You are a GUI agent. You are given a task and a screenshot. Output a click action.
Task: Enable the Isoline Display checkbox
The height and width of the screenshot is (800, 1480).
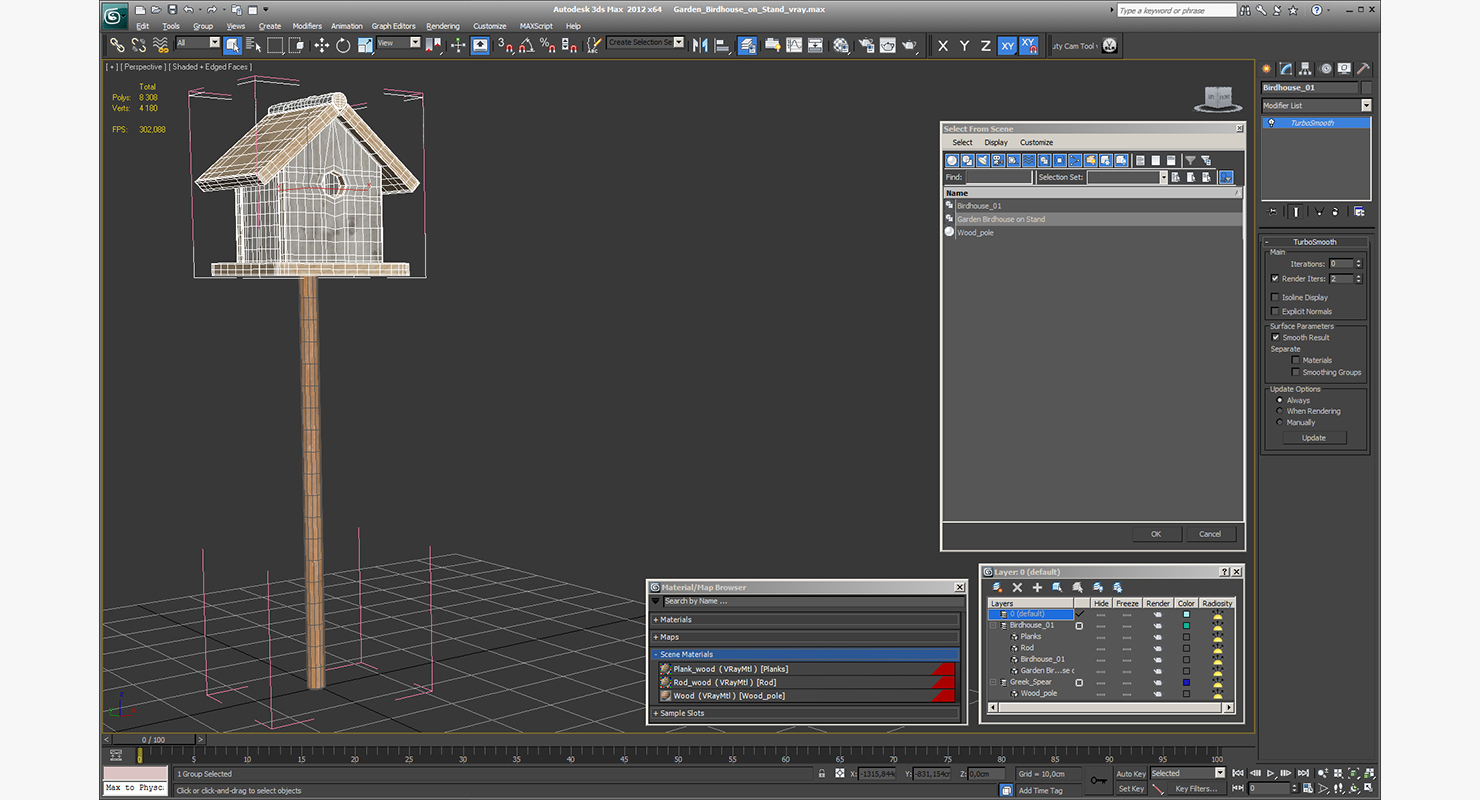[x=1275, y=297]
